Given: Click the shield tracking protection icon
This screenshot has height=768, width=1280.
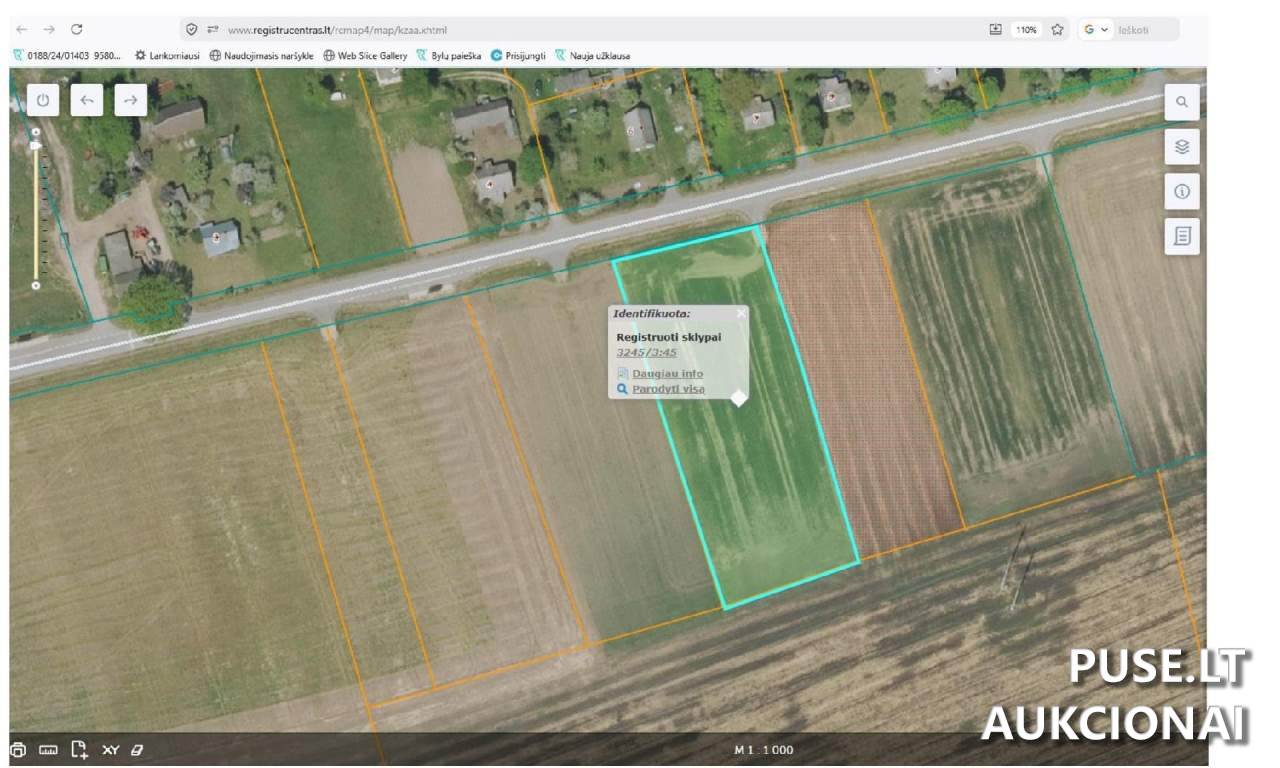Looking at the screenshot, I should click(192, 30).
